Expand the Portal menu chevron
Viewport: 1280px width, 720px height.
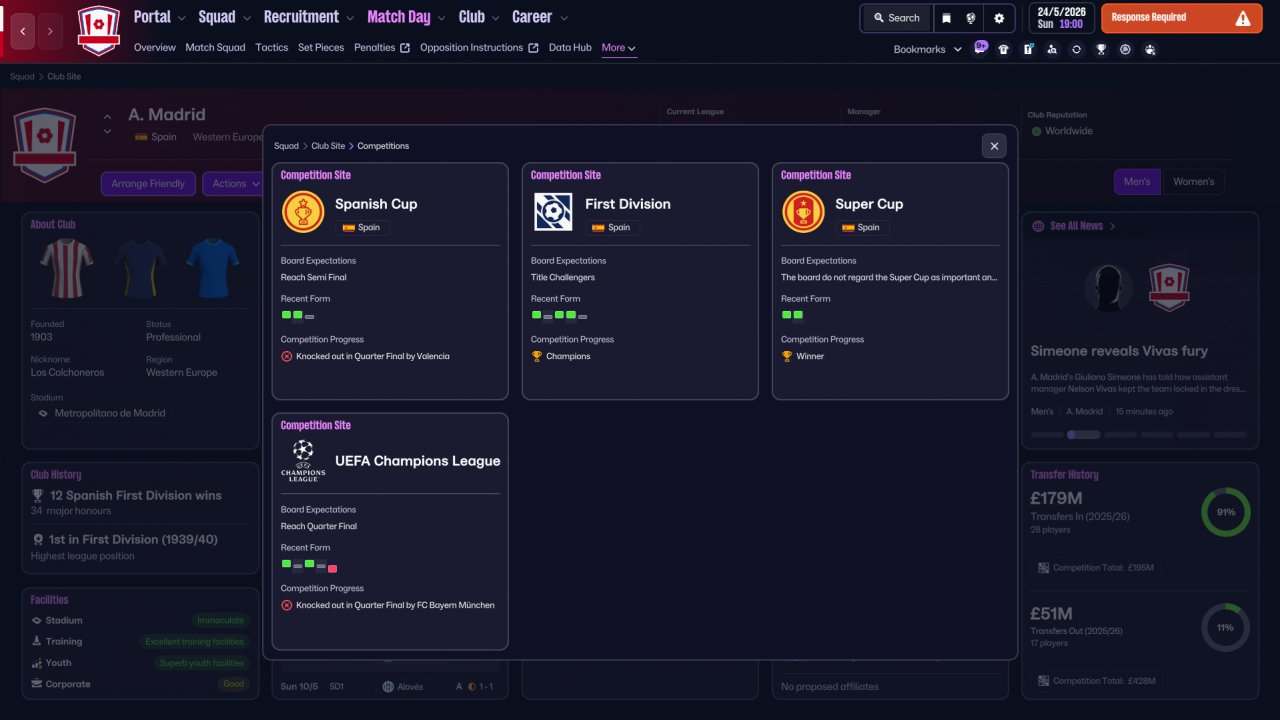point(182,18)
